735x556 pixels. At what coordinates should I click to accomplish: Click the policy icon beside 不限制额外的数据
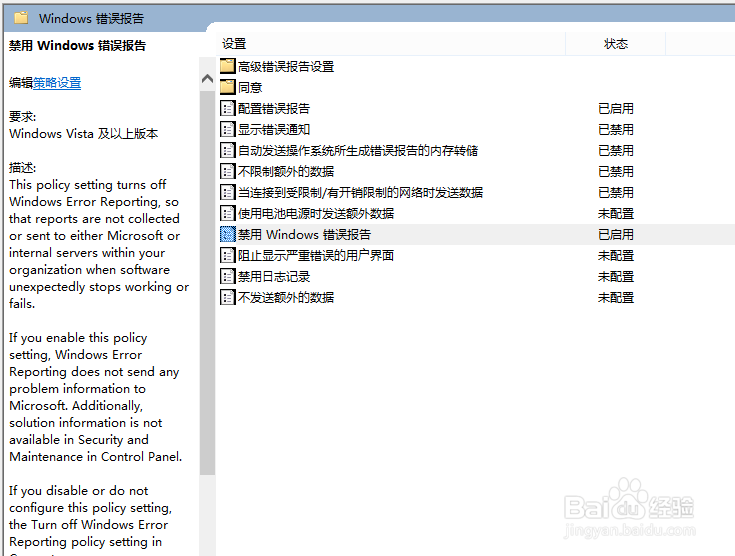point(227,171)
